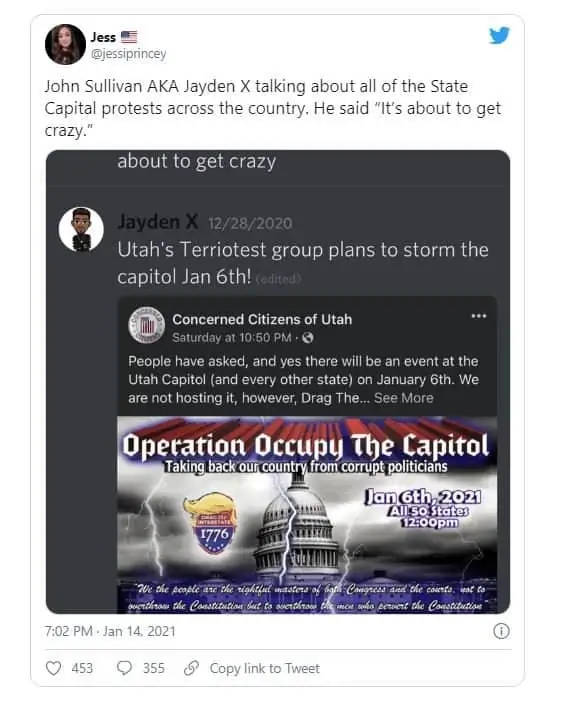Image resolution: width=578 pixels, height=701 pixels.
Task: Click the Saturday at 10:50 PM timestamp
Action: point(232,338)
